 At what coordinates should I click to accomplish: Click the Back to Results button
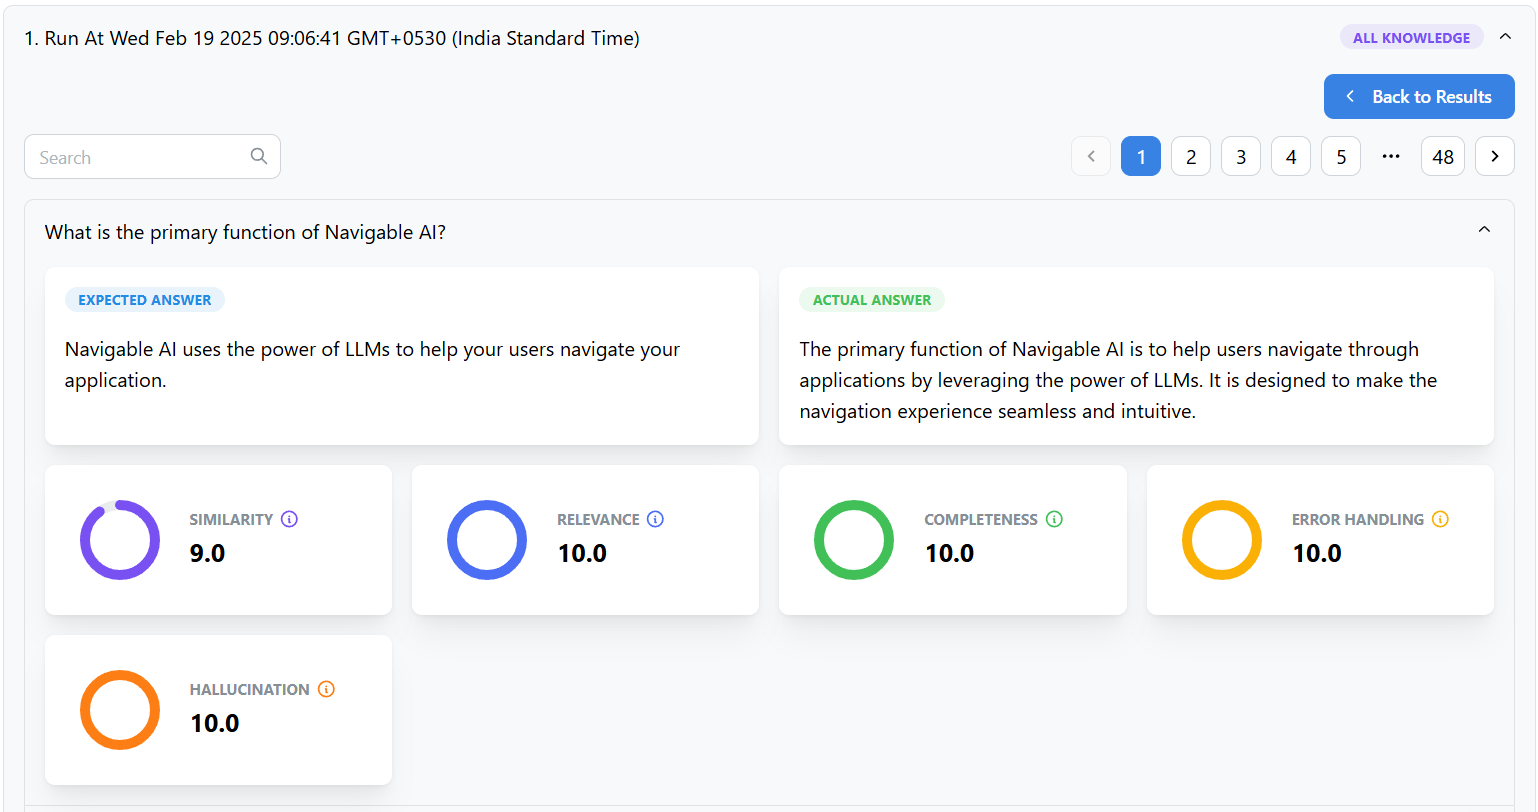(x=1419, y=97)
